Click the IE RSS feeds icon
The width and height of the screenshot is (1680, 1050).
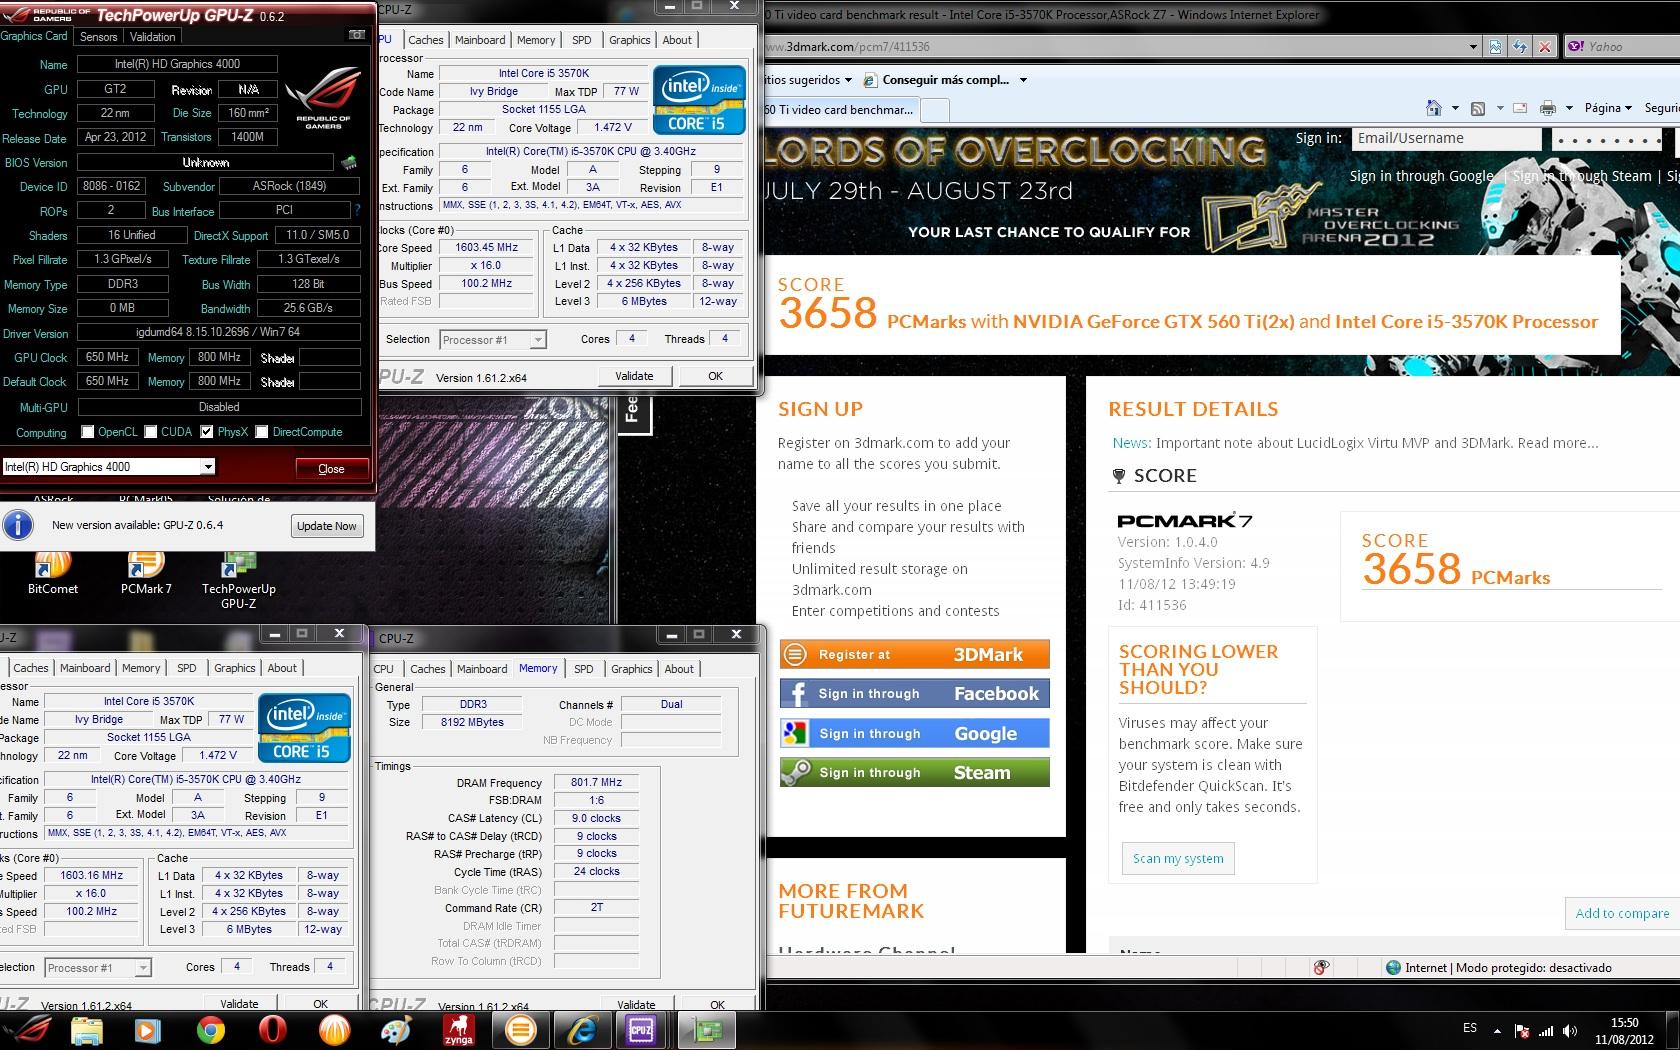(x=1477, y=108)
